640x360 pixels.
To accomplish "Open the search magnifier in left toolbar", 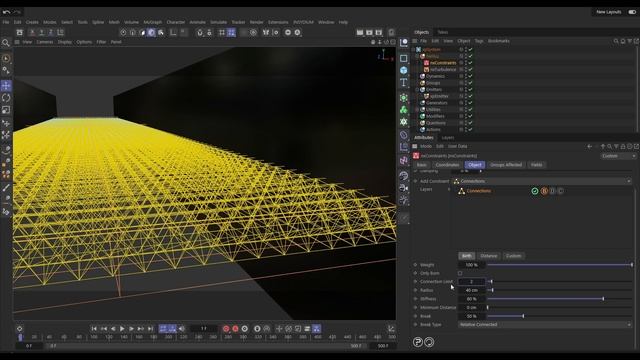I will click(x=5, y=43).
